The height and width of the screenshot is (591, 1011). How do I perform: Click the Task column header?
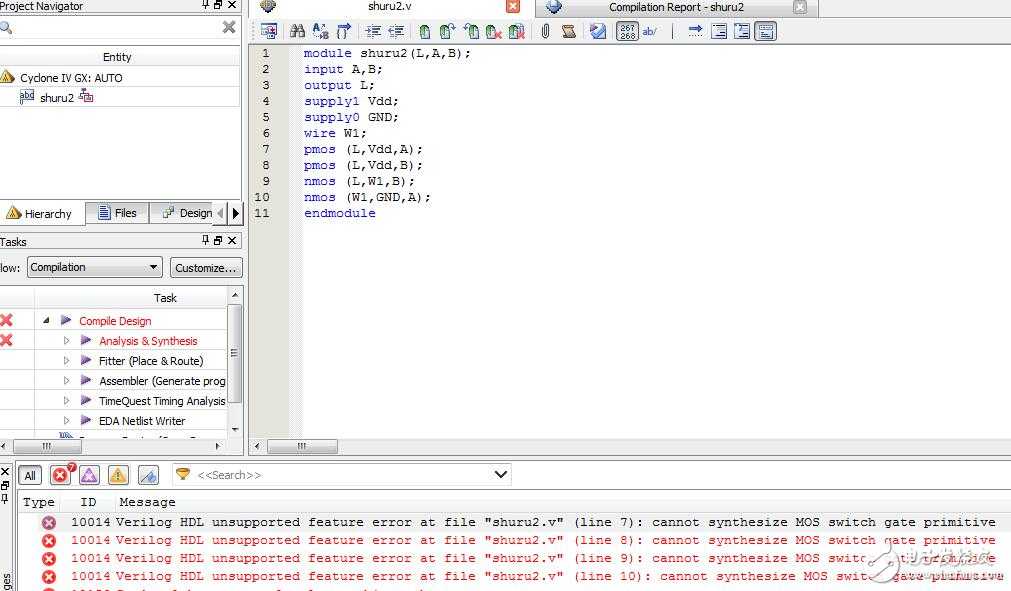coord(165,298)
